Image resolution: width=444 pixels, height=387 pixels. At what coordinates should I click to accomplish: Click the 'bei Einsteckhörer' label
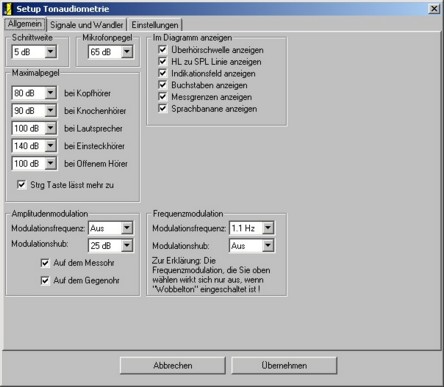click(x=94, y=146)
